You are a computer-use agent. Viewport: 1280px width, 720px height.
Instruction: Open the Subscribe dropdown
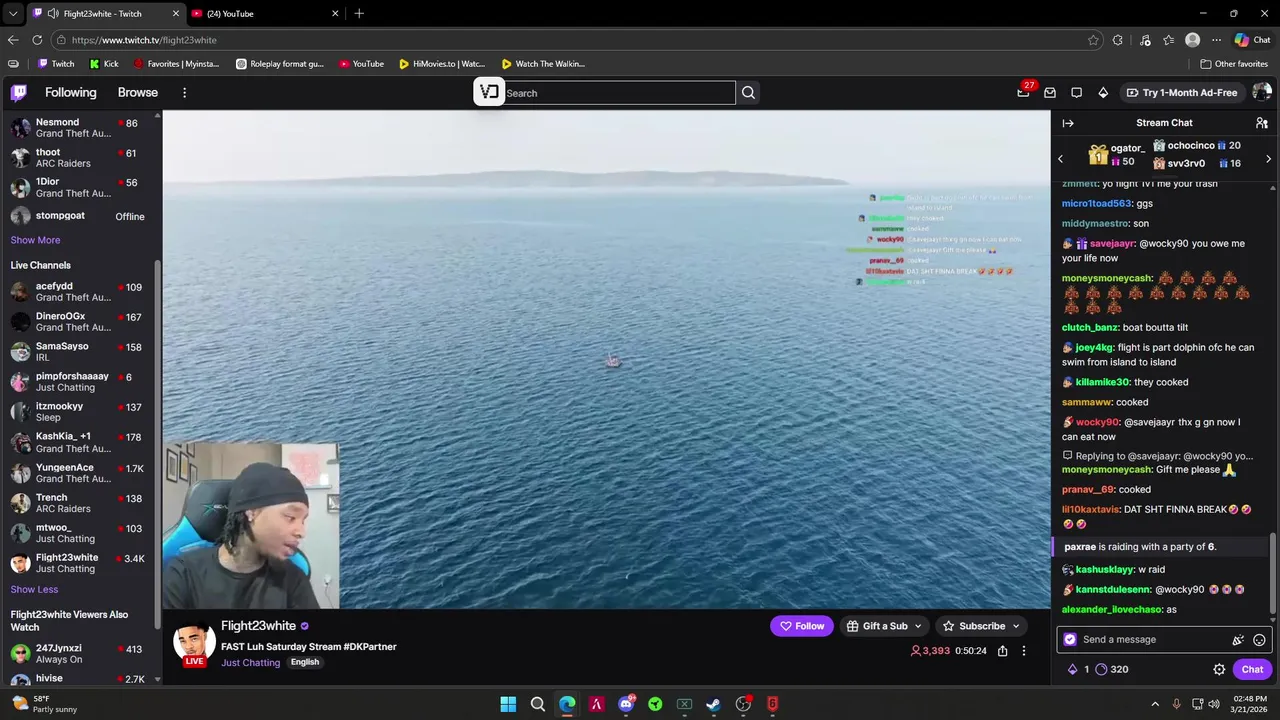click(982, 626)
